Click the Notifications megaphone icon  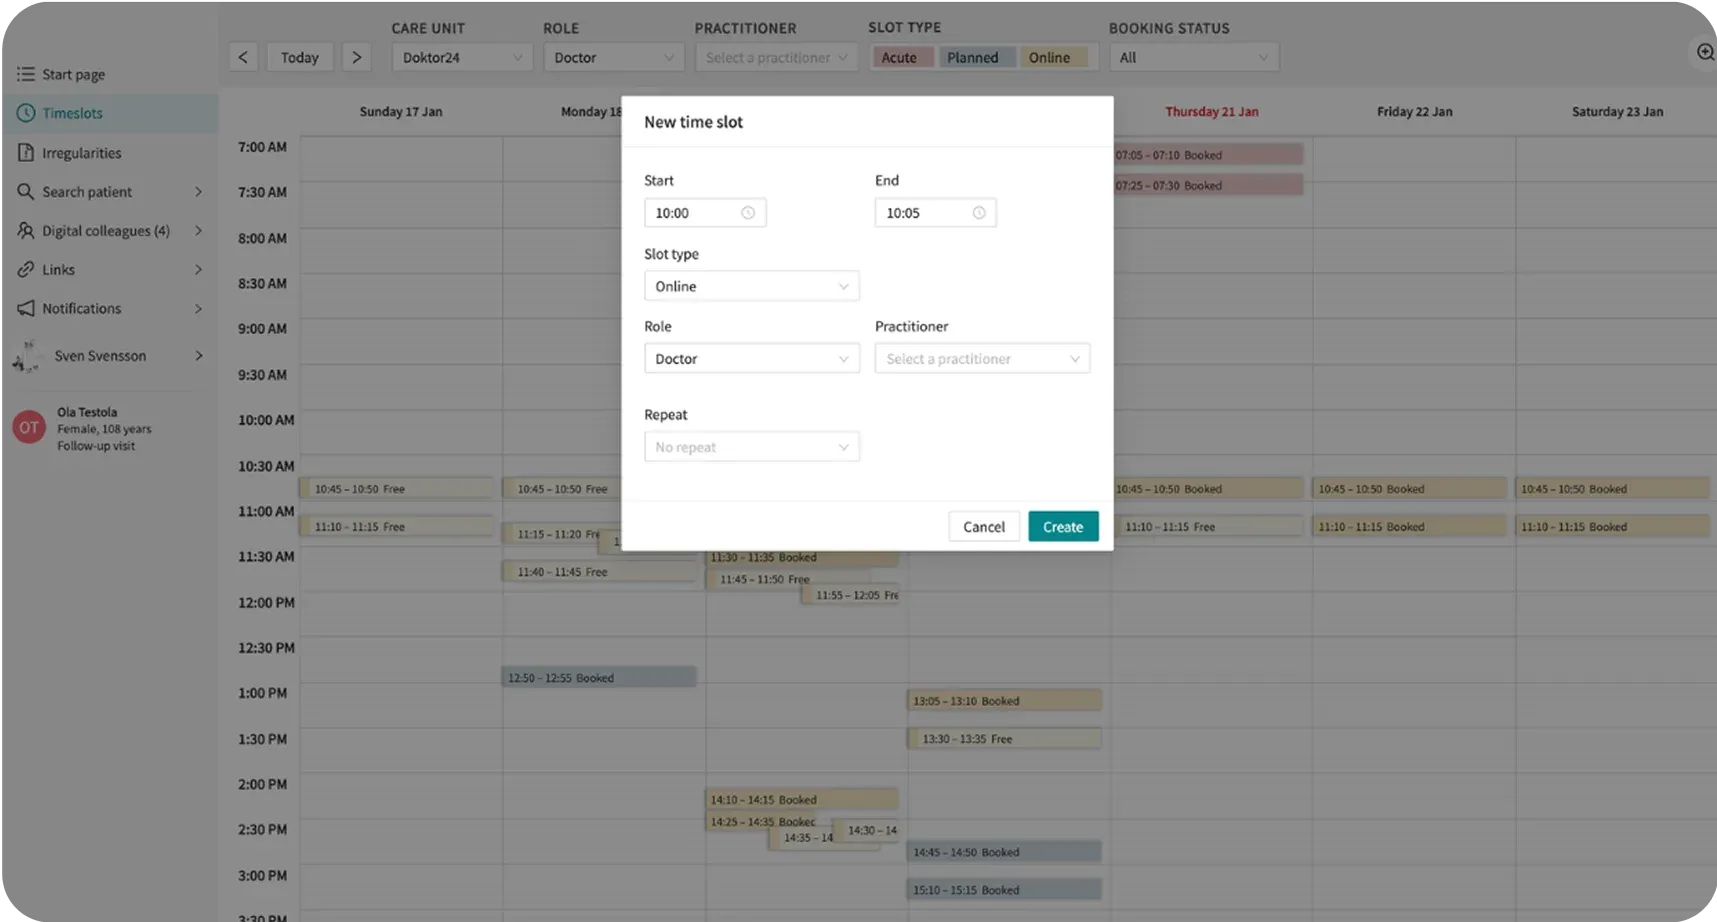click(26, 308)
